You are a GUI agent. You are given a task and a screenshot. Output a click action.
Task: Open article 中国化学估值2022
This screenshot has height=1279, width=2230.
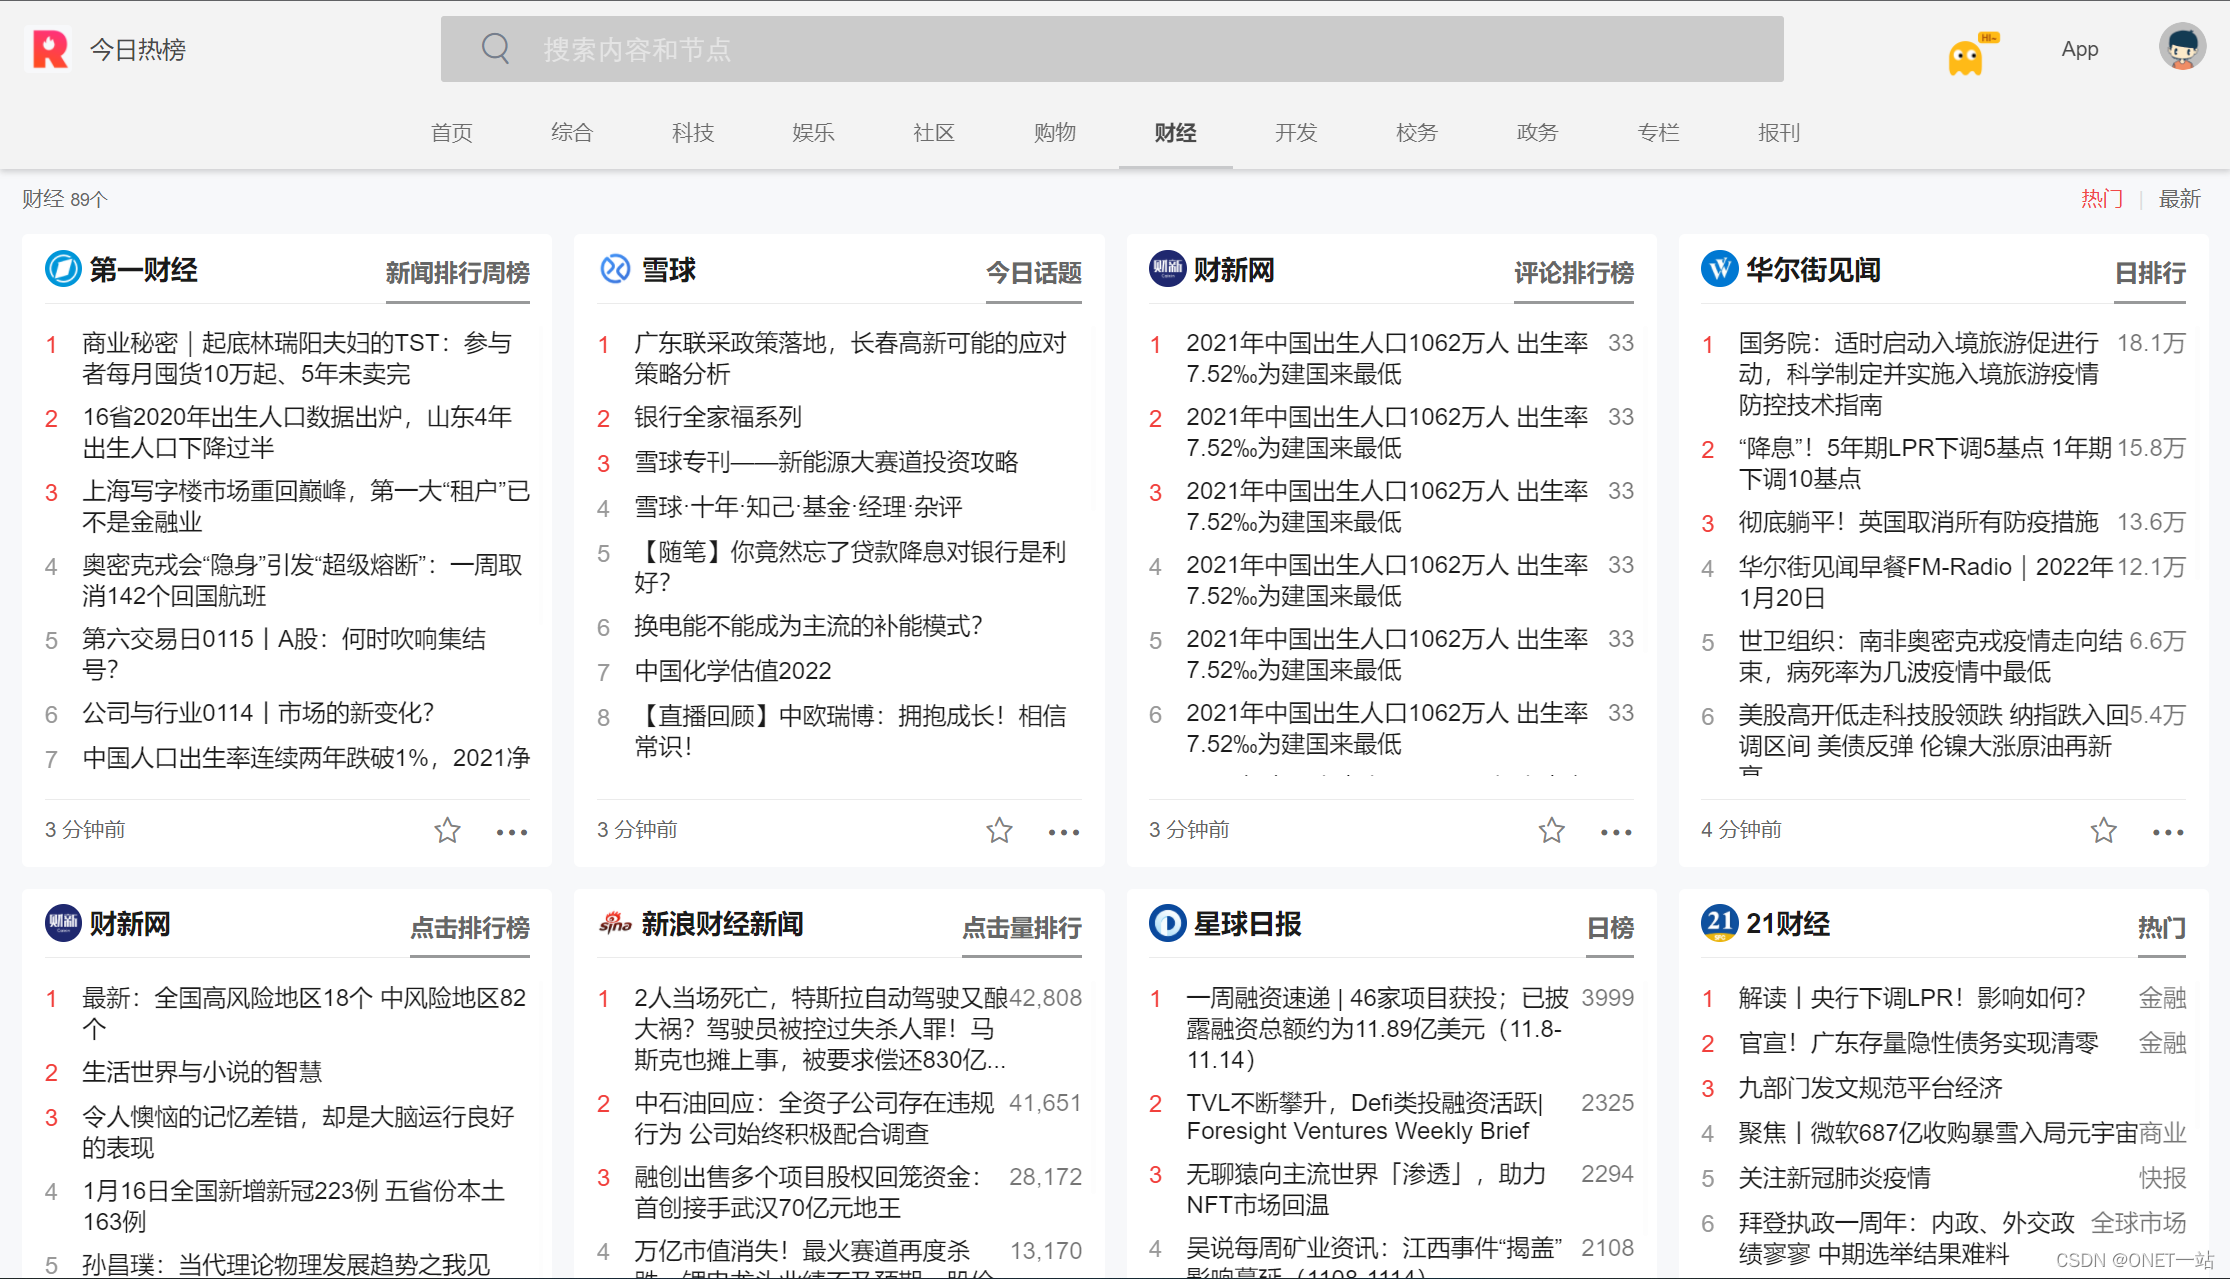[733, 671]
